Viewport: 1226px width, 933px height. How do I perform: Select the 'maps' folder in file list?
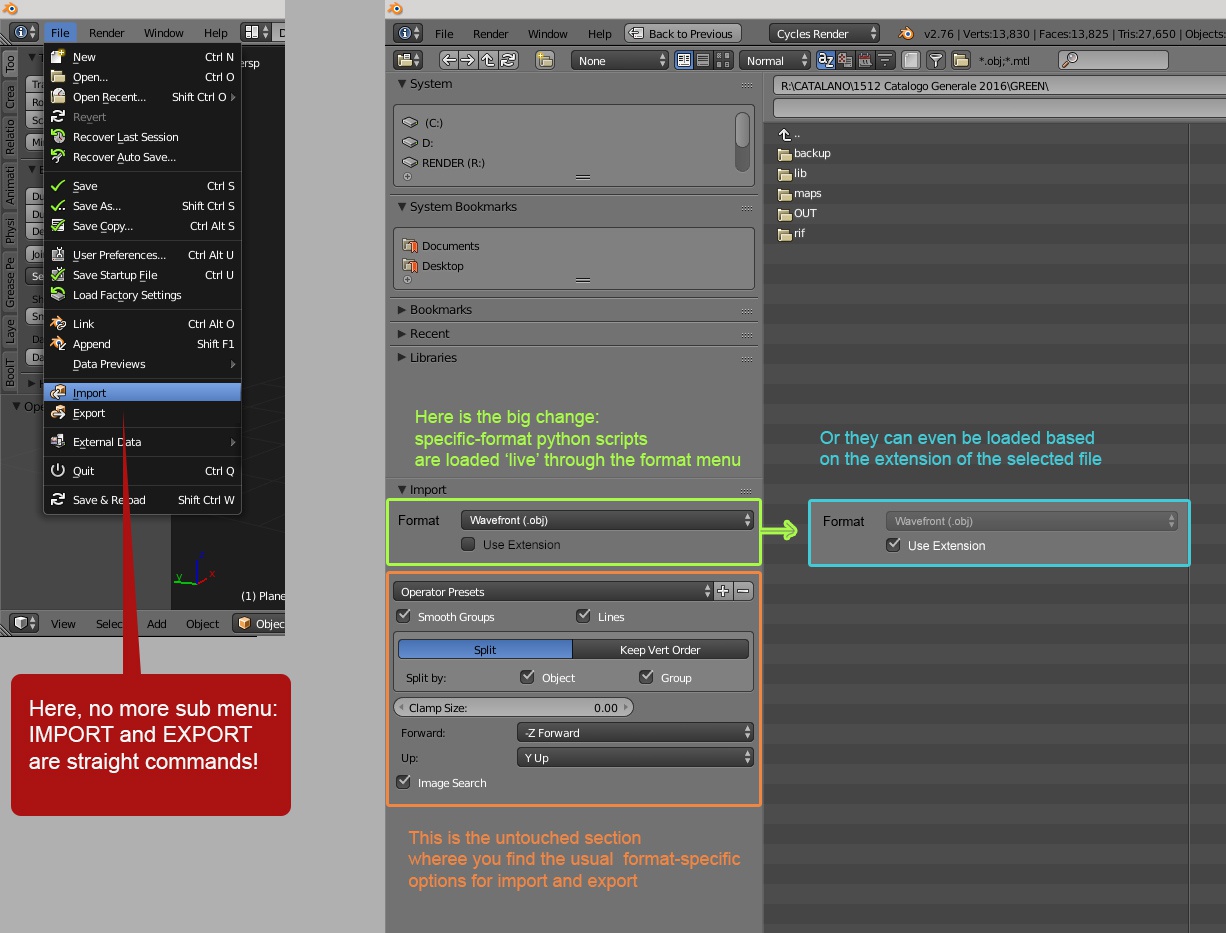coord(807,193)
